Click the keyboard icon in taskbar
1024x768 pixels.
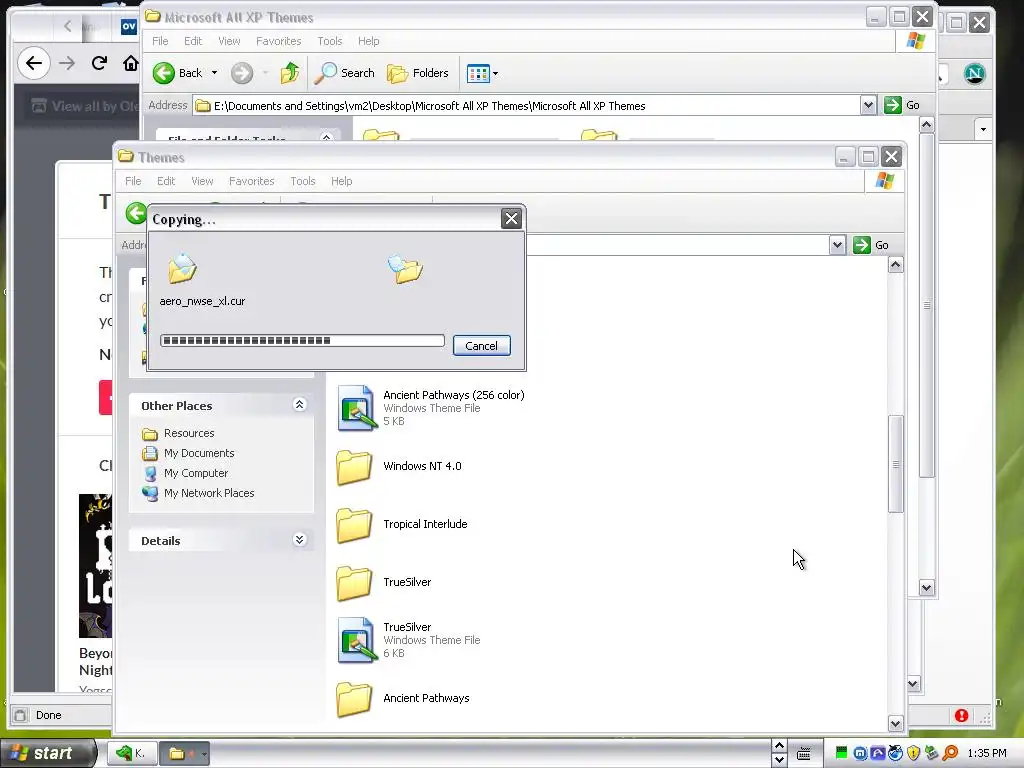pyautogui.click(x=804, y=754)
